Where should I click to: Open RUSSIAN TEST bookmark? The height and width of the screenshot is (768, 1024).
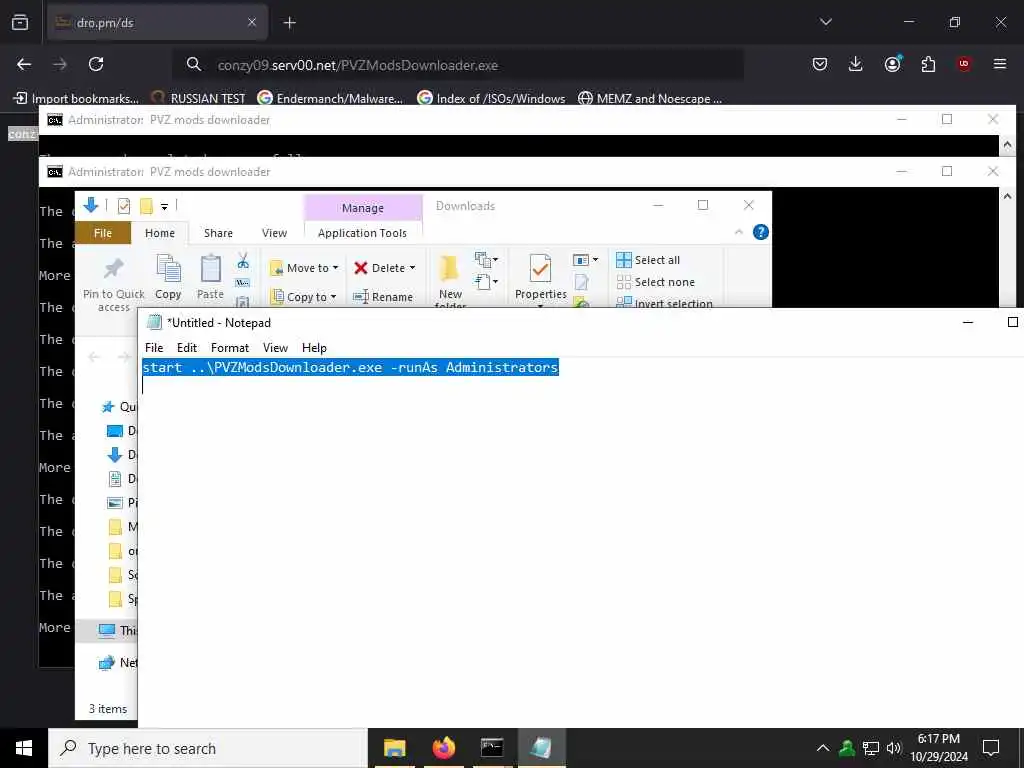point(198,99)
